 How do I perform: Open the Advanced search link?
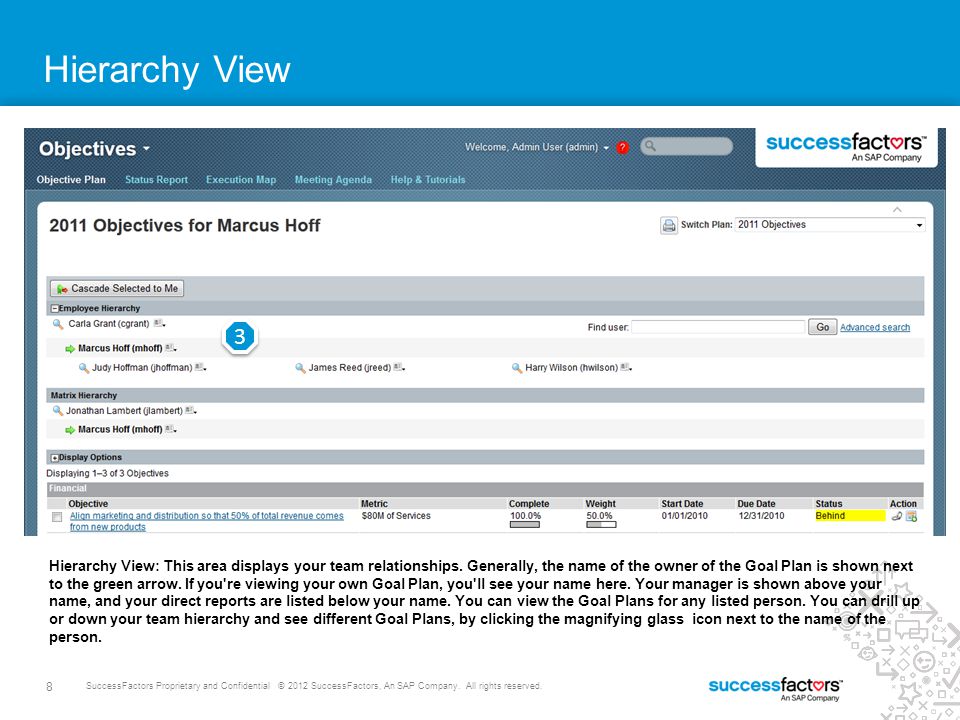[875, 328]
